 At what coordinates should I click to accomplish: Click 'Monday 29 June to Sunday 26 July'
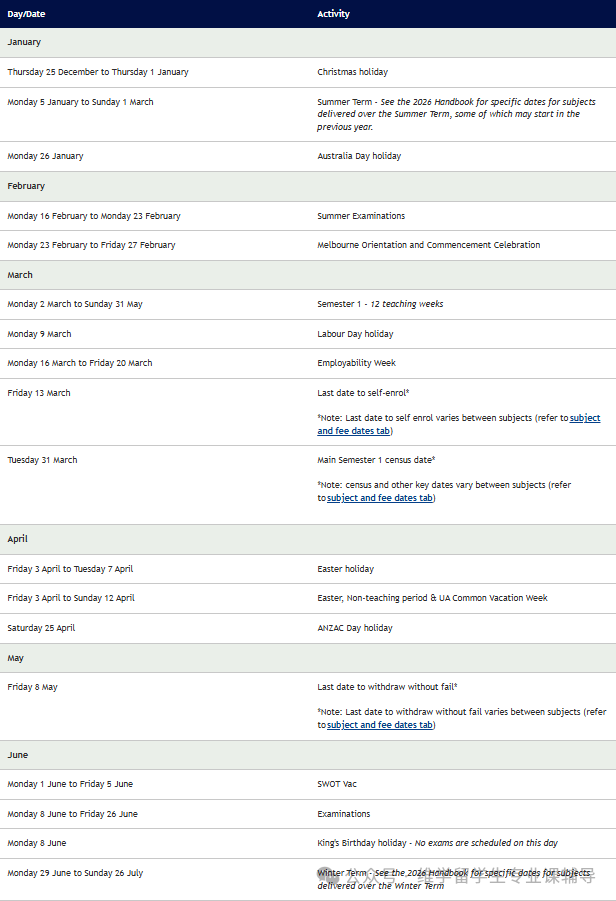point(75,873)
